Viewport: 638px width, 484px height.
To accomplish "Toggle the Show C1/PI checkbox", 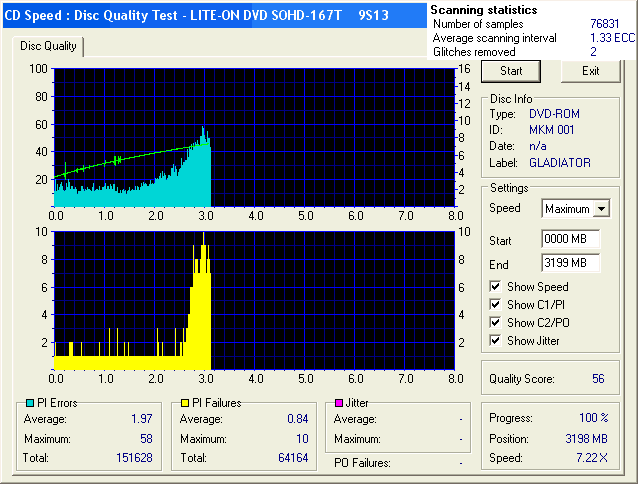I will 496,305.
